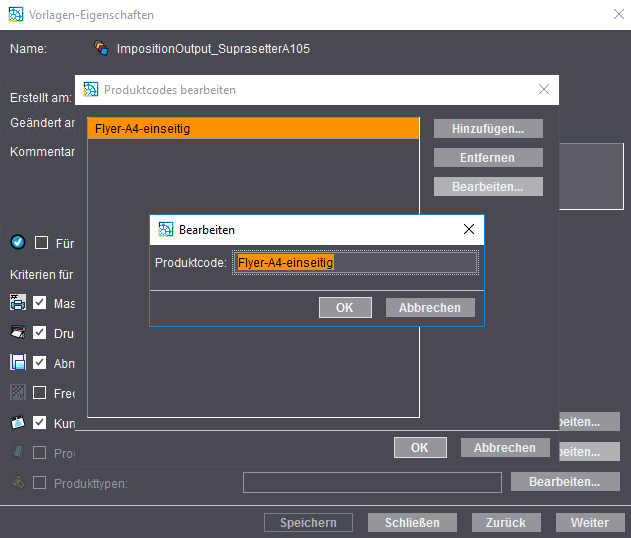
Task: Click the blue sheet icon beside 'Abm' row
Action: coord(17,362)
